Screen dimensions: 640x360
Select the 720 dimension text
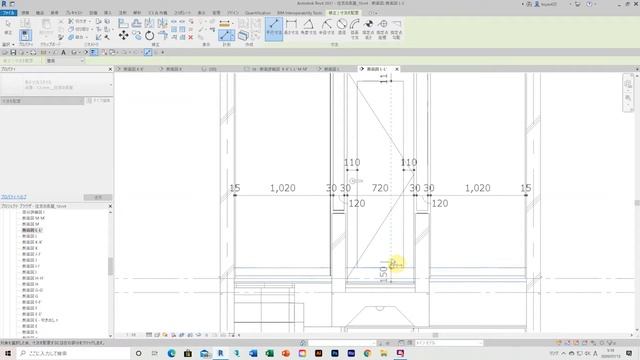point(380,188)
